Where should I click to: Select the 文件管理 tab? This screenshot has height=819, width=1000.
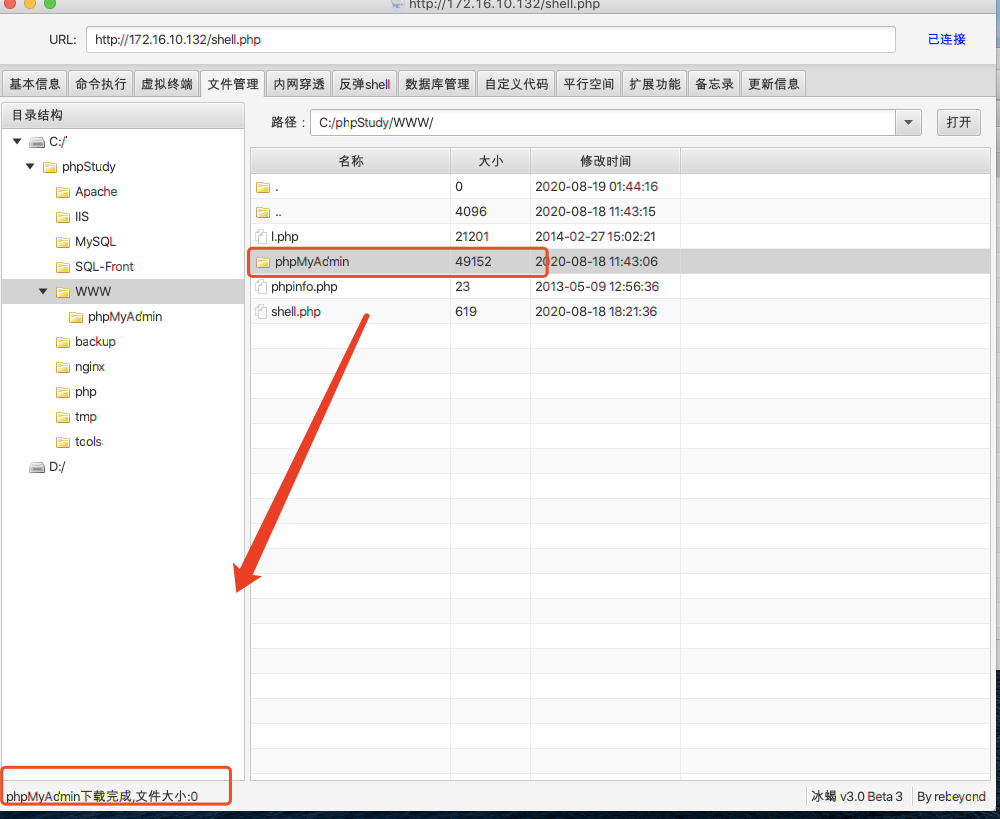click(233, 84)
